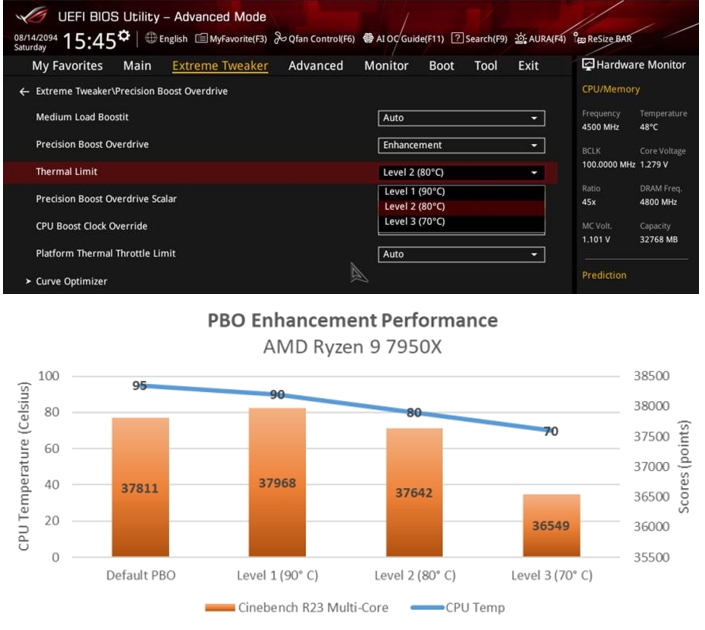
Task: Click the Hardware Monitor screen icon
Action: tap(588, 65)
